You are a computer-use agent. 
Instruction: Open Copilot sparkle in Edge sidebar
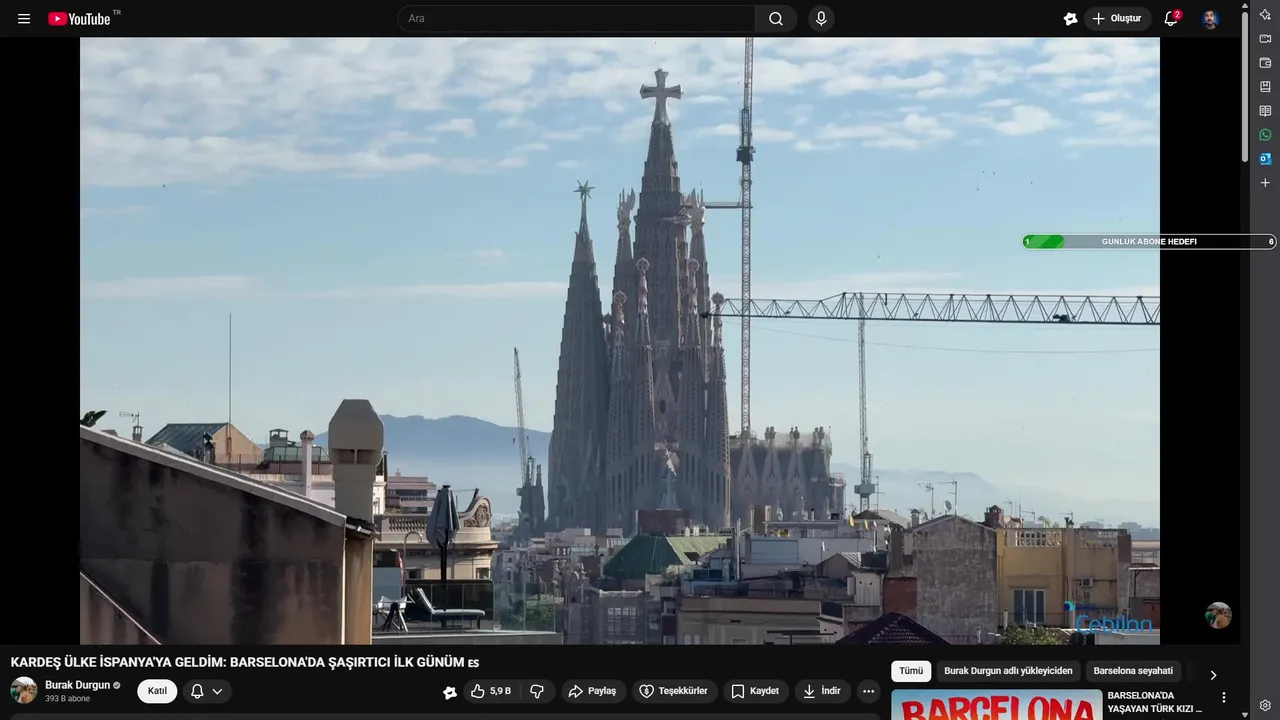tap(1265, 15)
